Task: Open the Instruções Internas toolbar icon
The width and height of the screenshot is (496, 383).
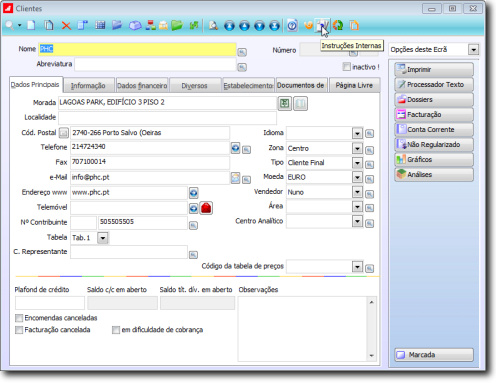Action: coord(323,25)
